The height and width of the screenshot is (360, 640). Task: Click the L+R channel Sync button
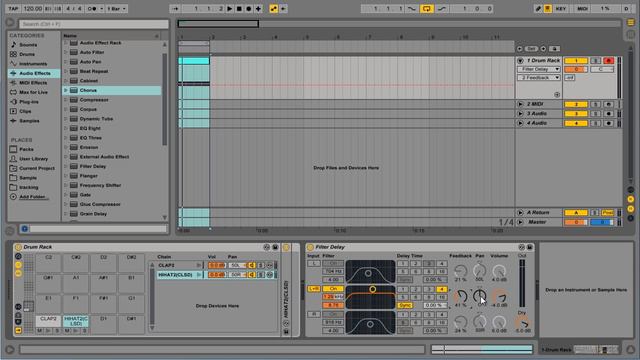[x=405, y=305]
